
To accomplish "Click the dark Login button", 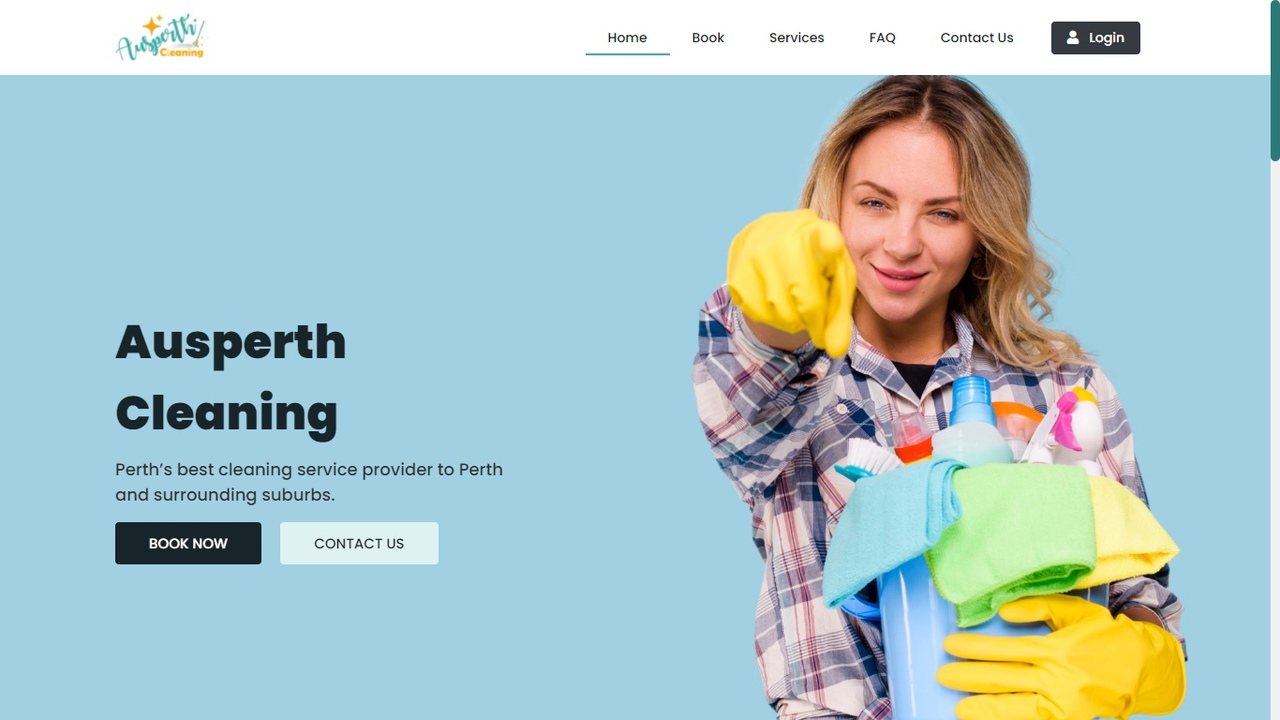I will 1095,38.
